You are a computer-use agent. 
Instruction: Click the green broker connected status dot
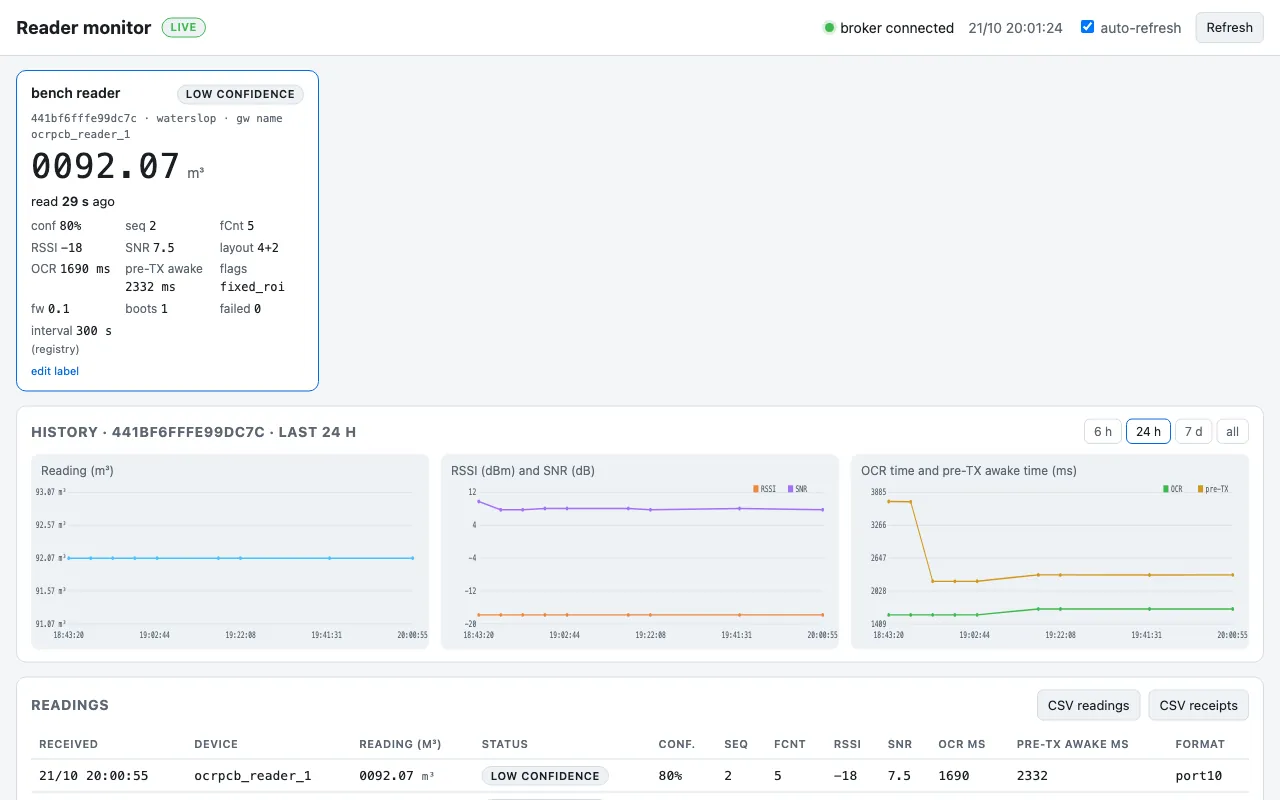829,28
